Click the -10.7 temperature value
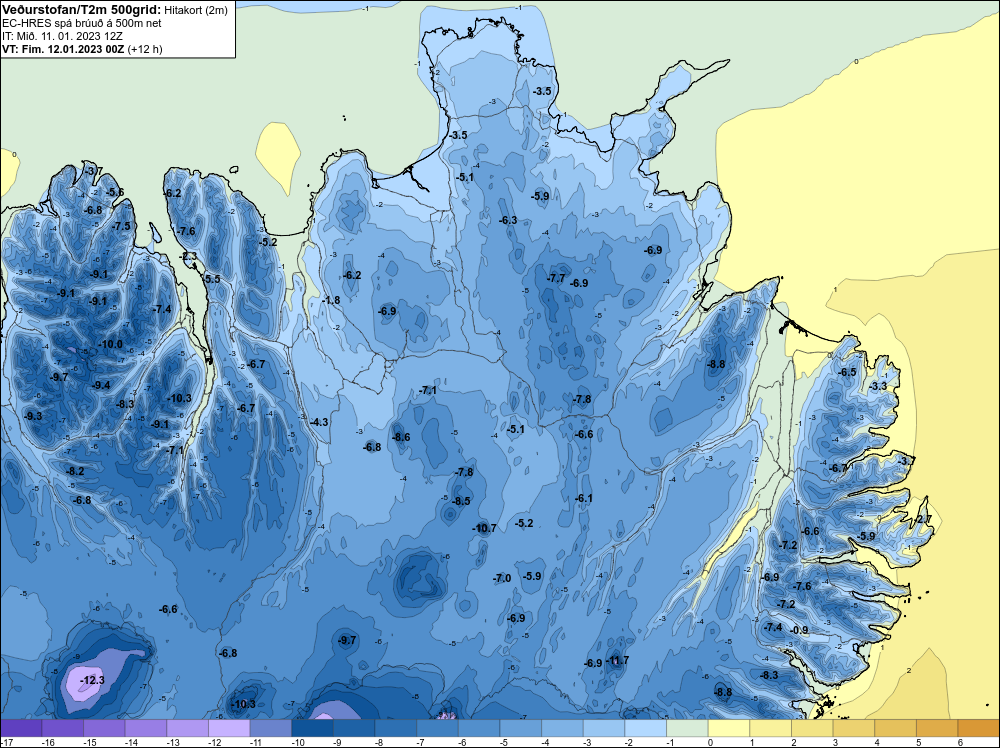Viewport: 1000px width, 748px height. coord(484,528)
